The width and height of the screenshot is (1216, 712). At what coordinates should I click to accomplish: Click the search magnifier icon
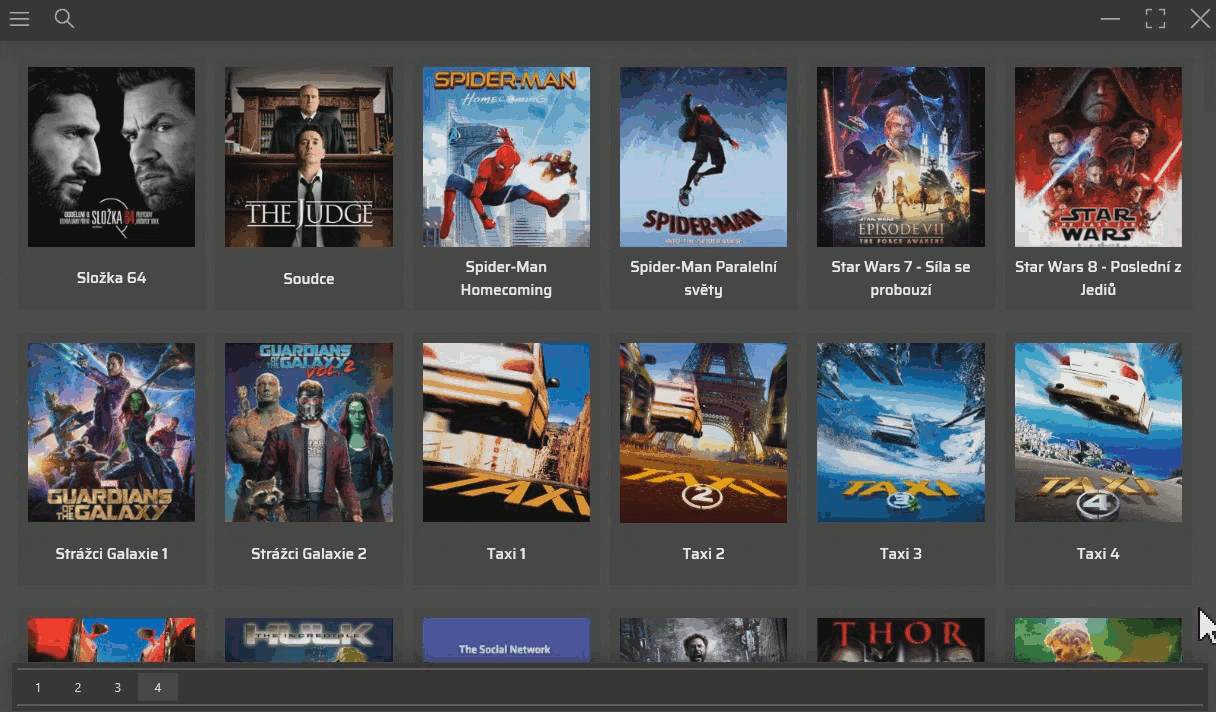pos(64,19)
